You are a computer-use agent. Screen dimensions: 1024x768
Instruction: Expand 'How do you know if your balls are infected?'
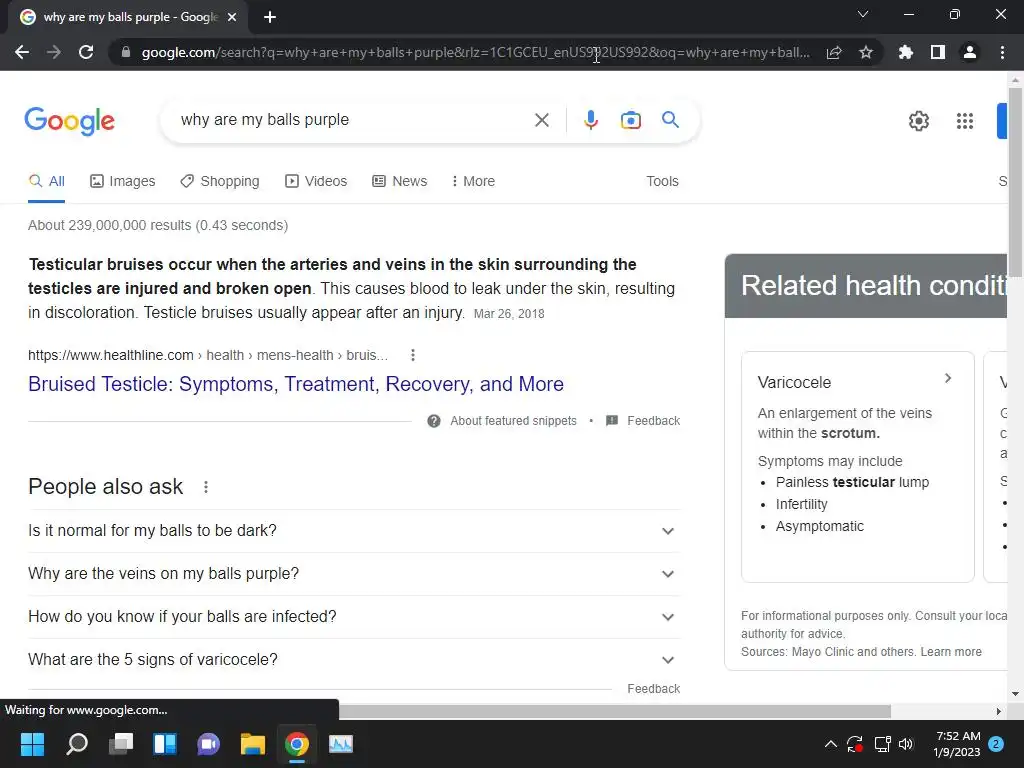(354, 617)
